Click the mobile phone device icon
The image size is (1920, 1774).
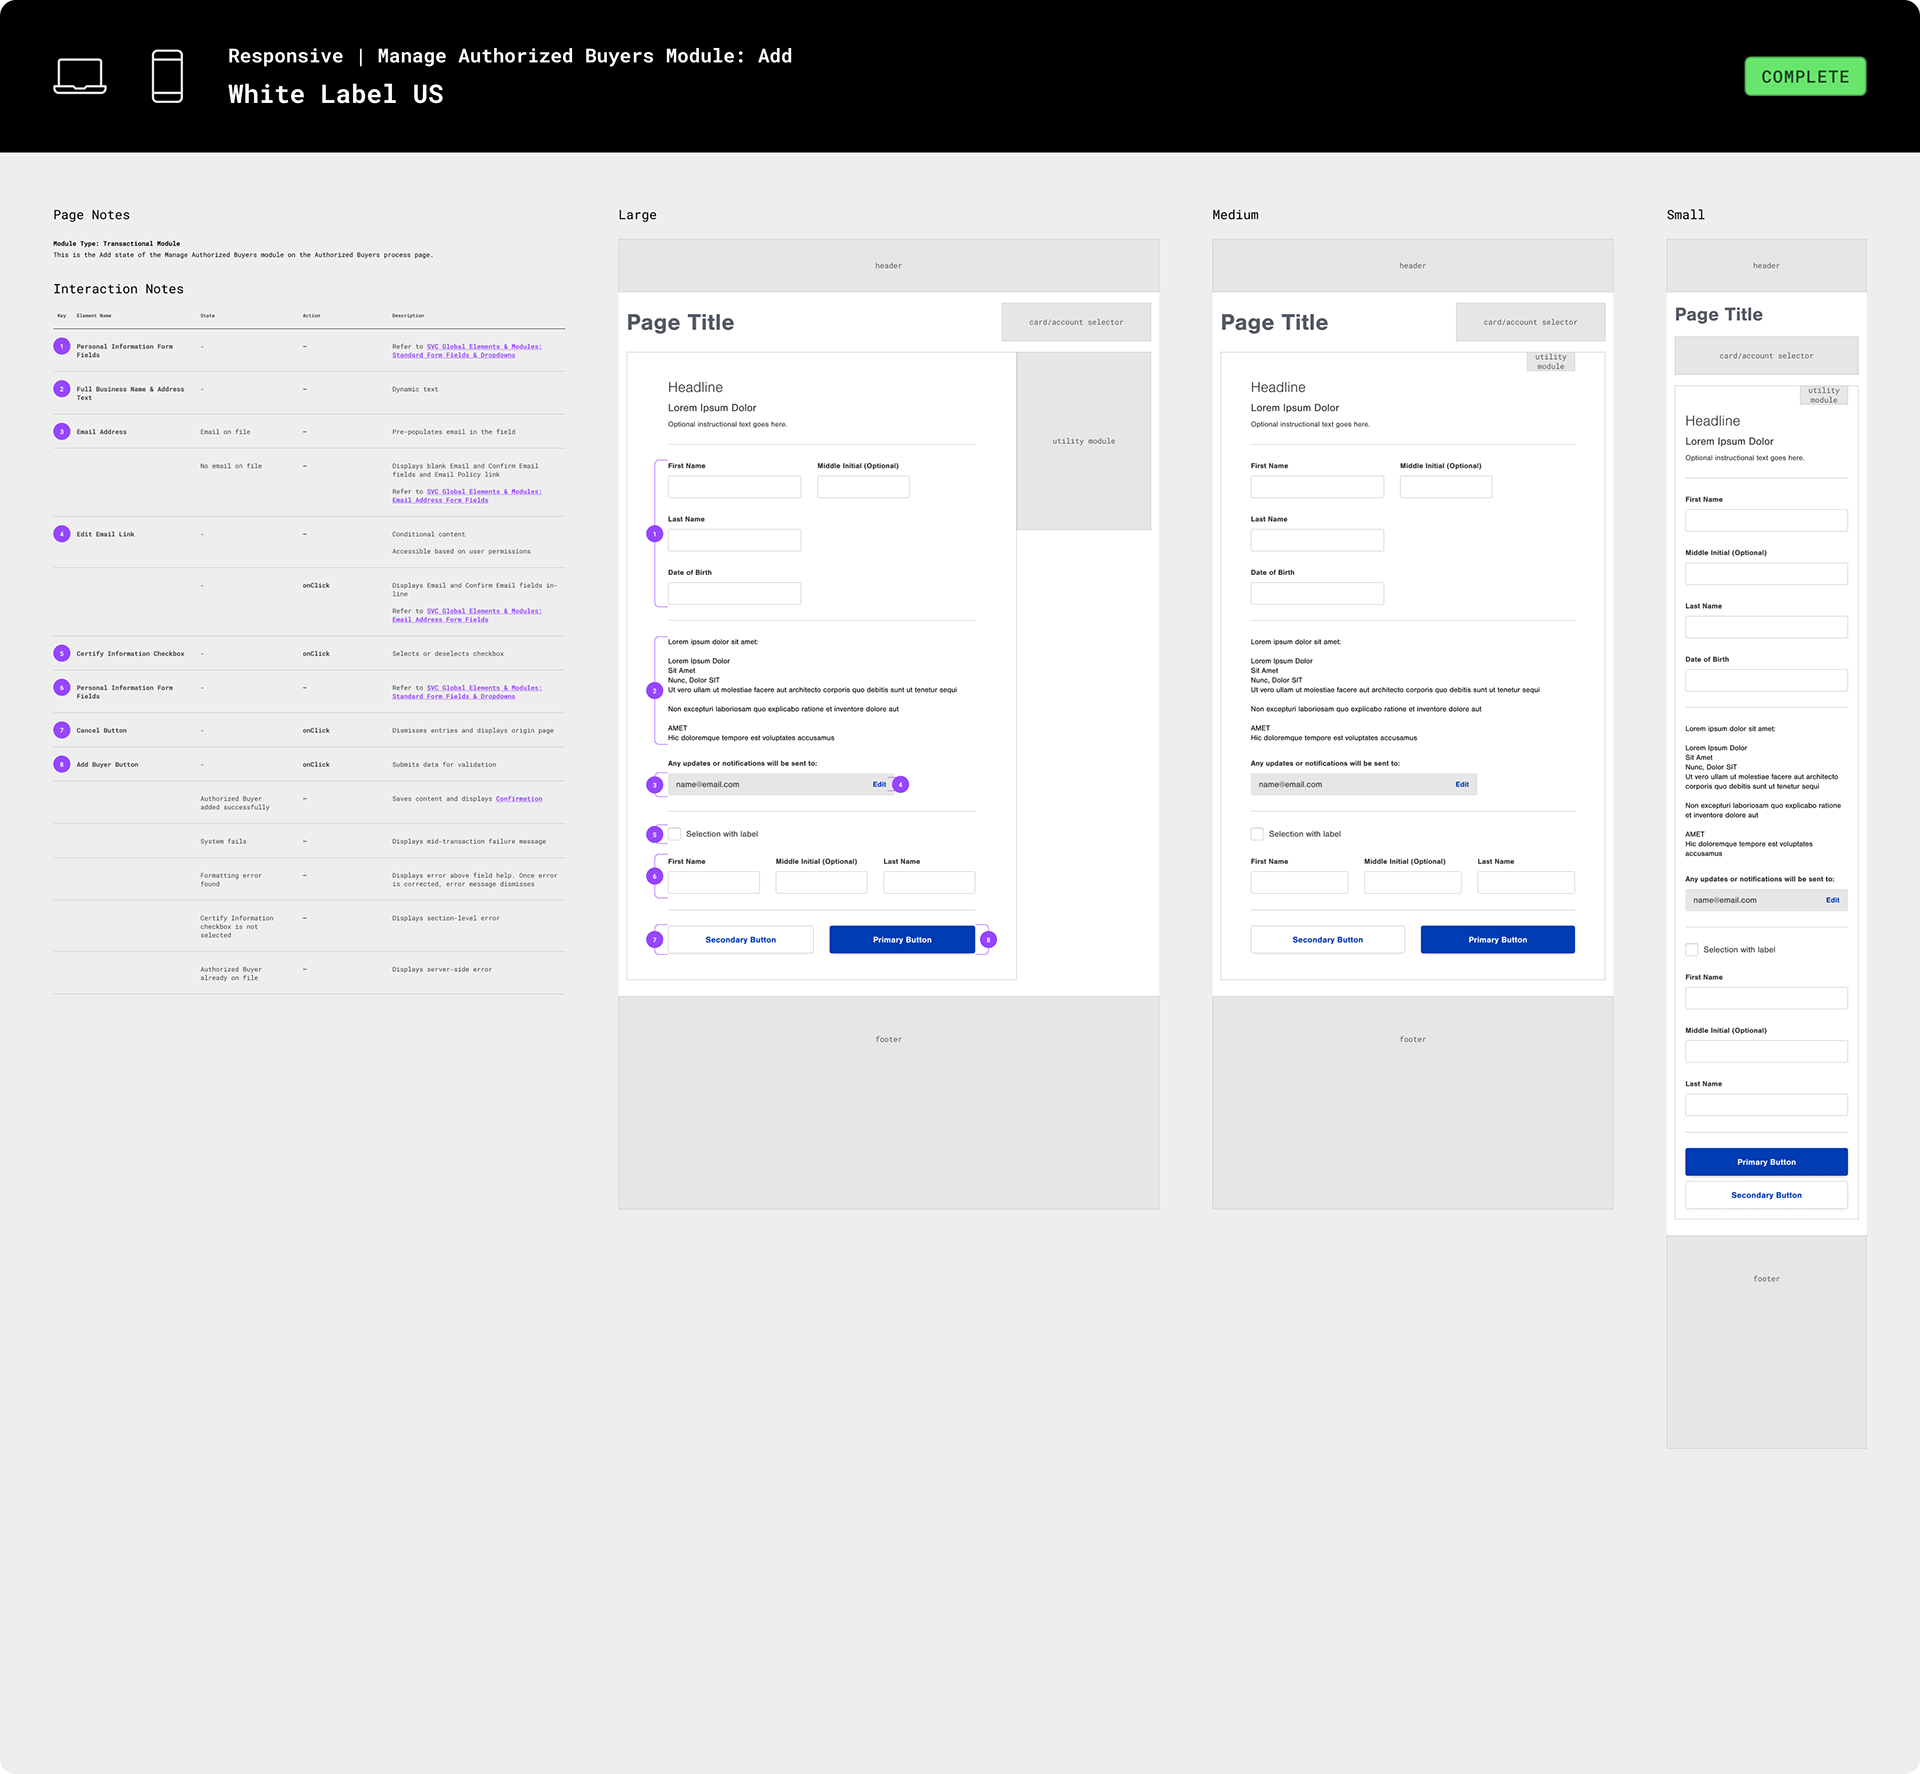[167, 76]
